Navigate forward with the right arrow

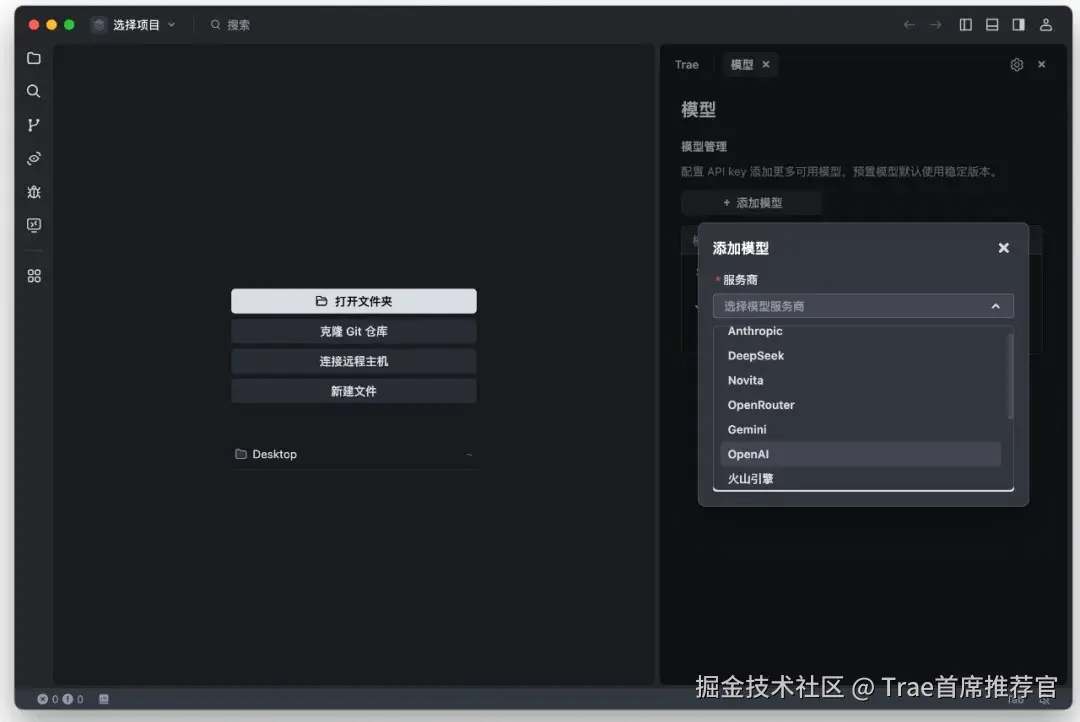click(935, 25)
